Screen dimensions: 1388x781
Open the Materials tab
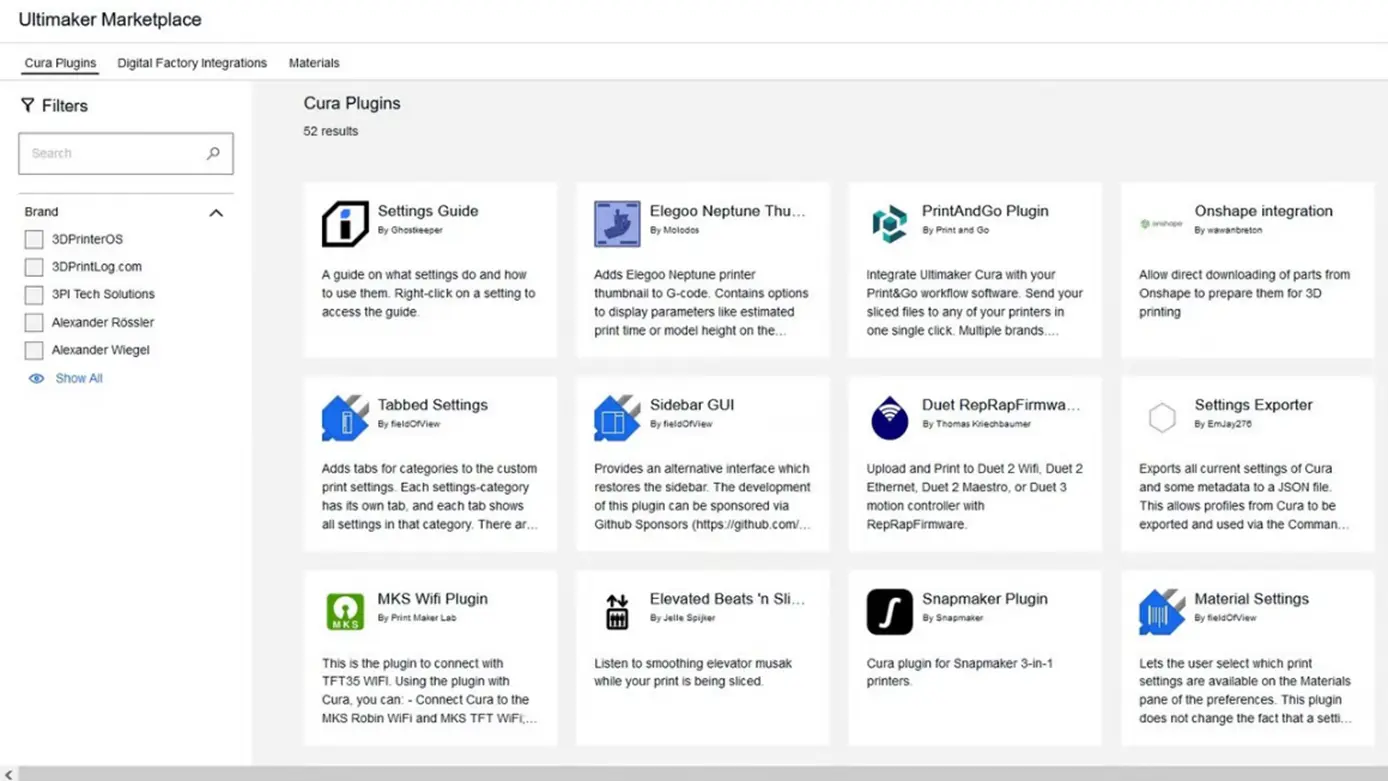pos(314,62)
